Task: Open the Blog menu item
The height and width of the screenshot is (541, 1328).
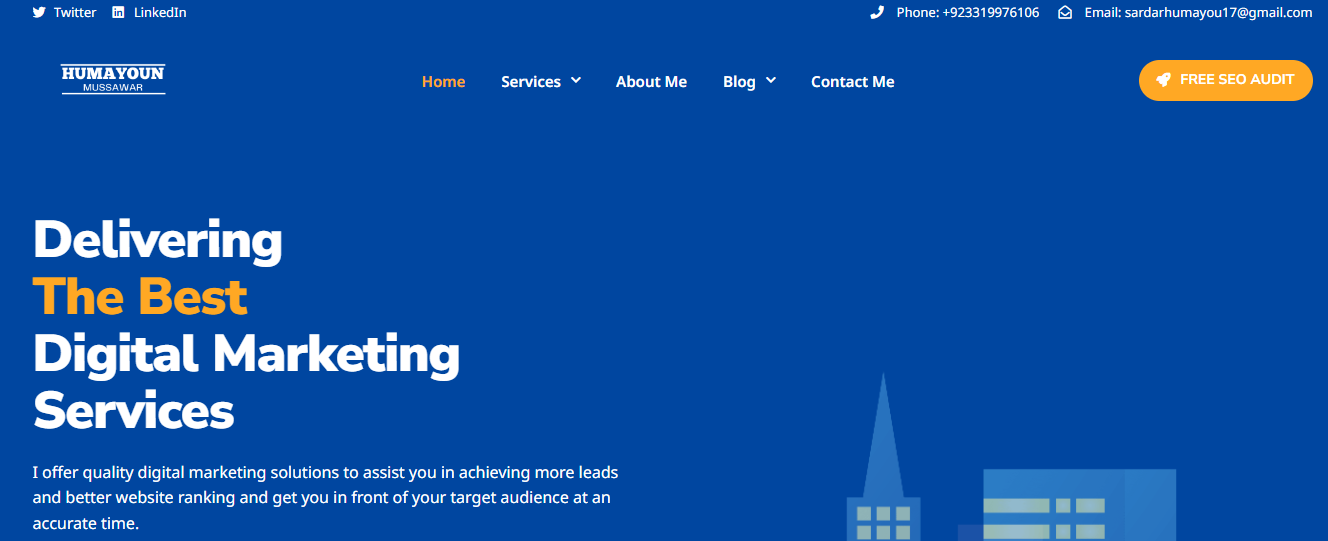Action: tap(739, 82)
